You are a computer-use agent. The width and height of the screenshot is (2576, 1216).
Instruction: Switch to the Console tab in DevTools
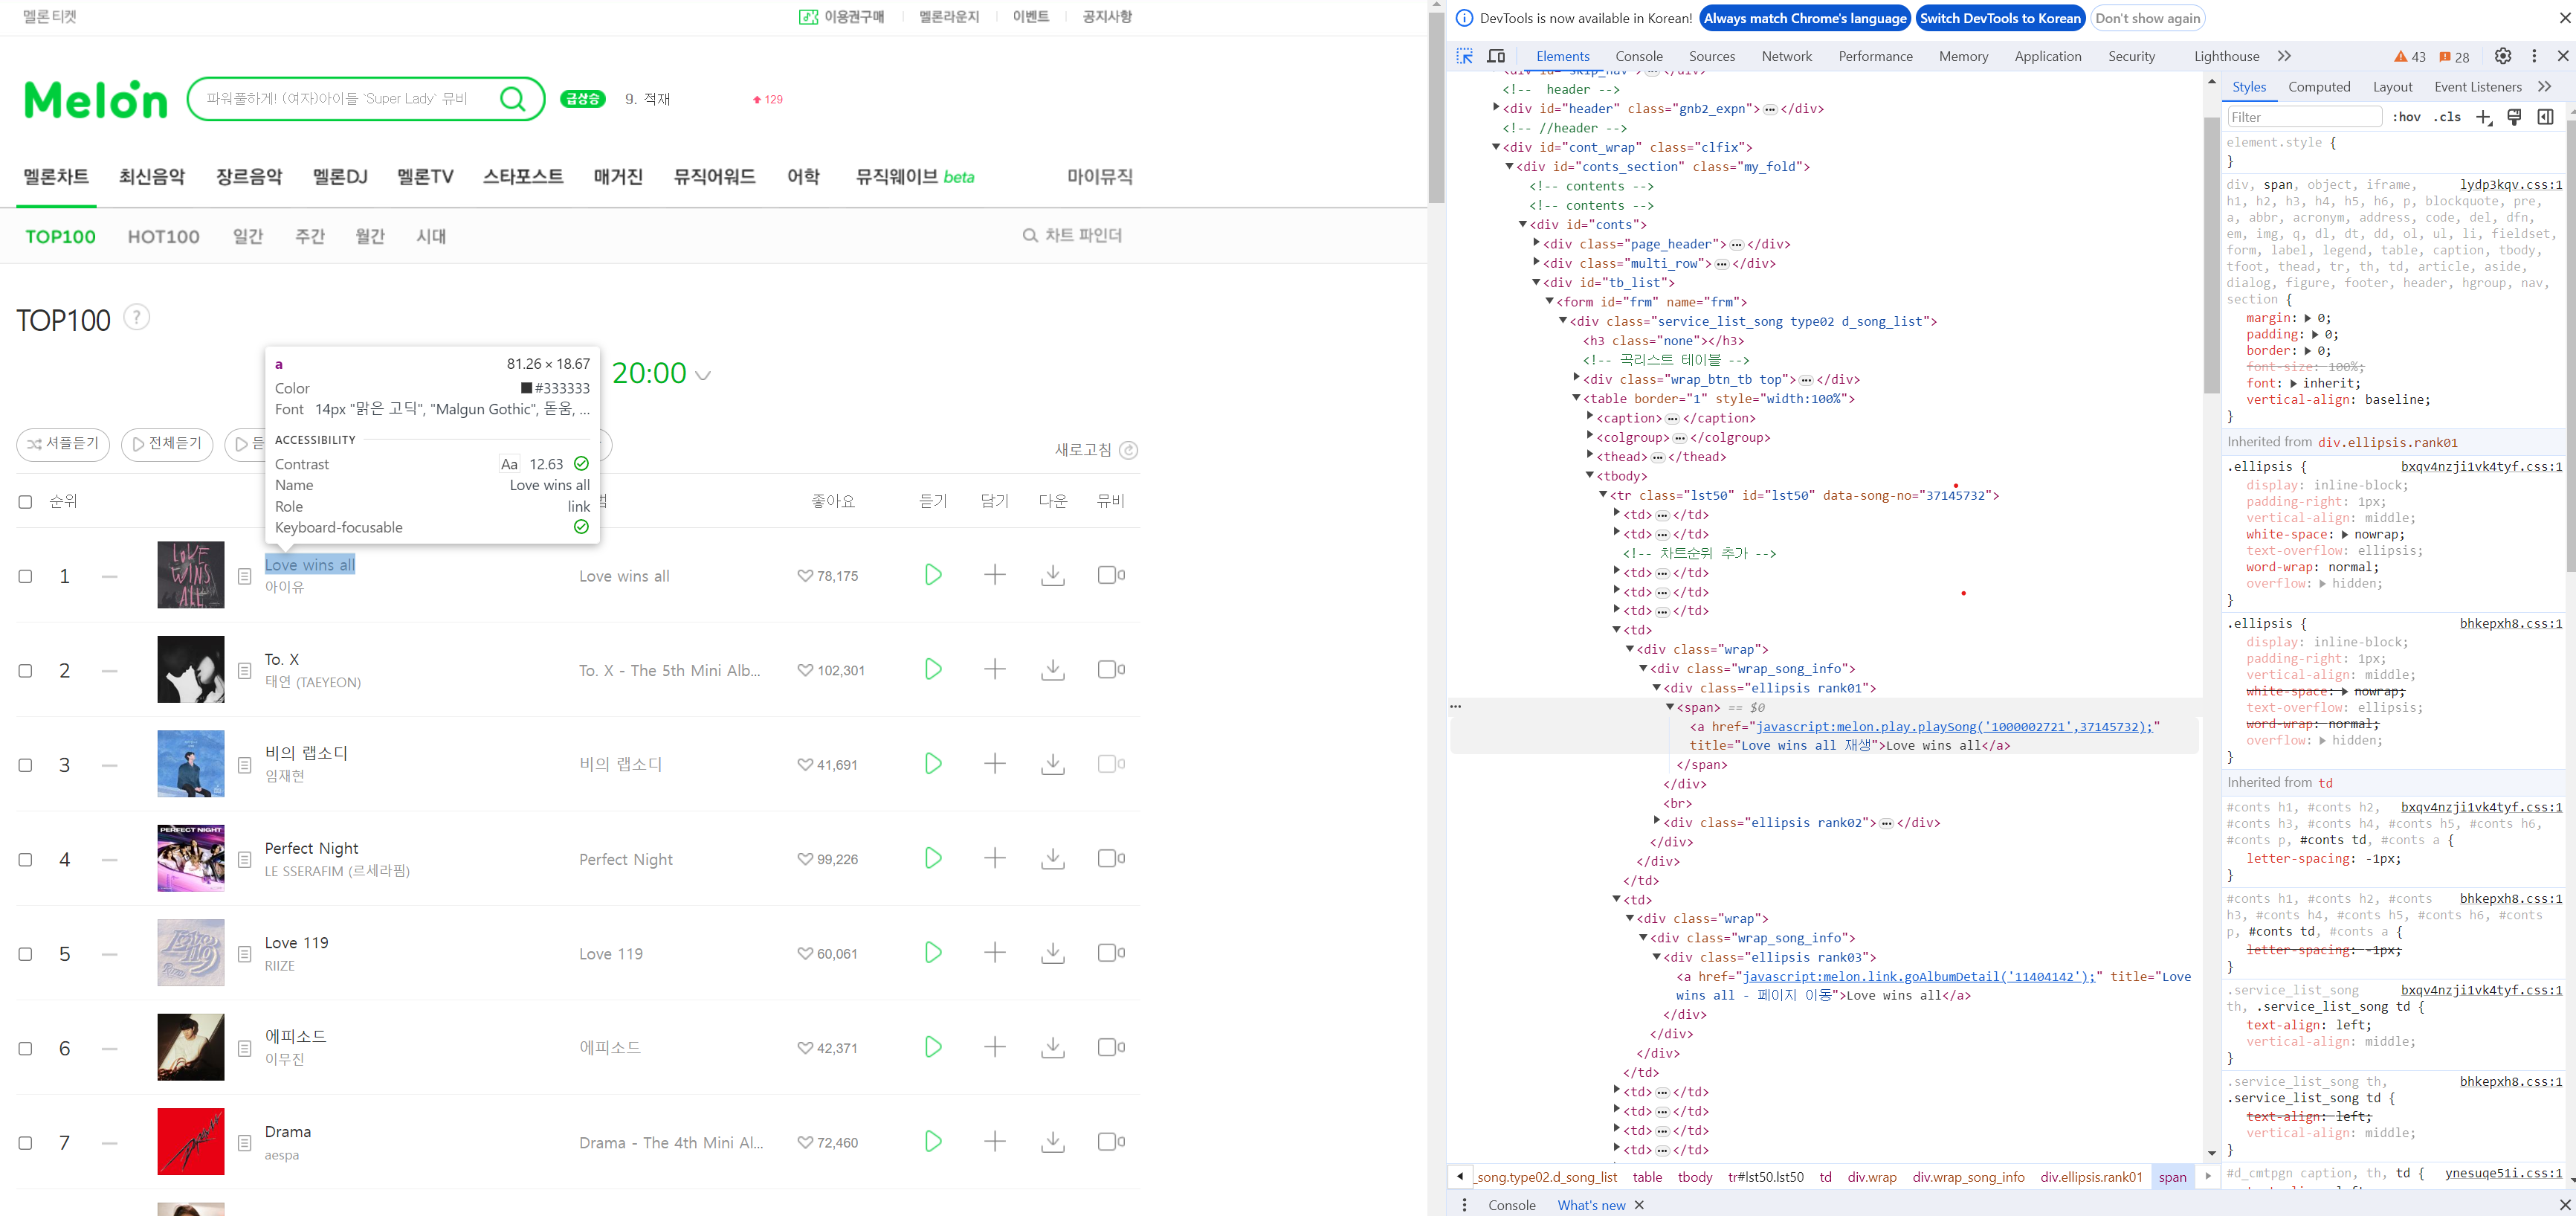(x=1638, y=56)
